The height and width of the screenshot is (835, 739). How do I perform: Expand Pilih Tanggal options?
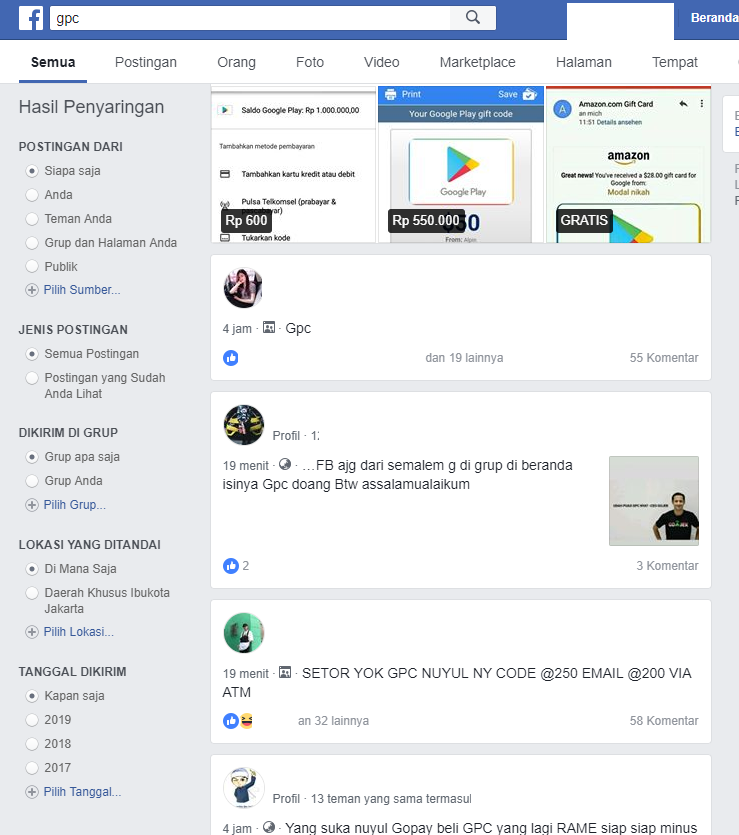click(73, 792)
